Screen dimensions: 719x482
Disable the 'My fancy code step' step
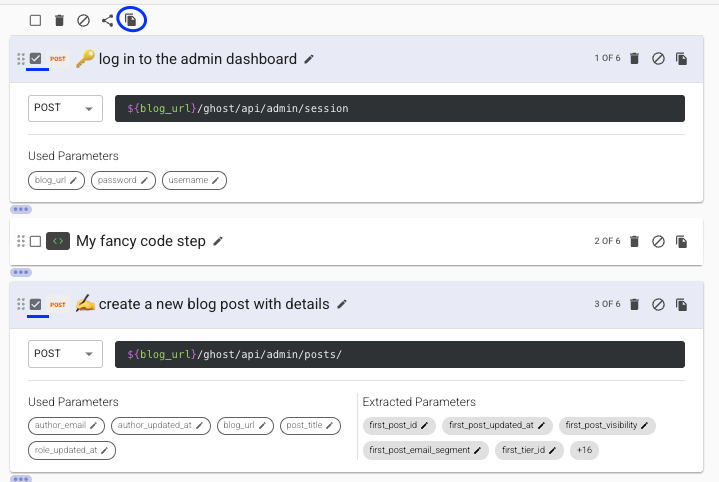pos(658,241)
